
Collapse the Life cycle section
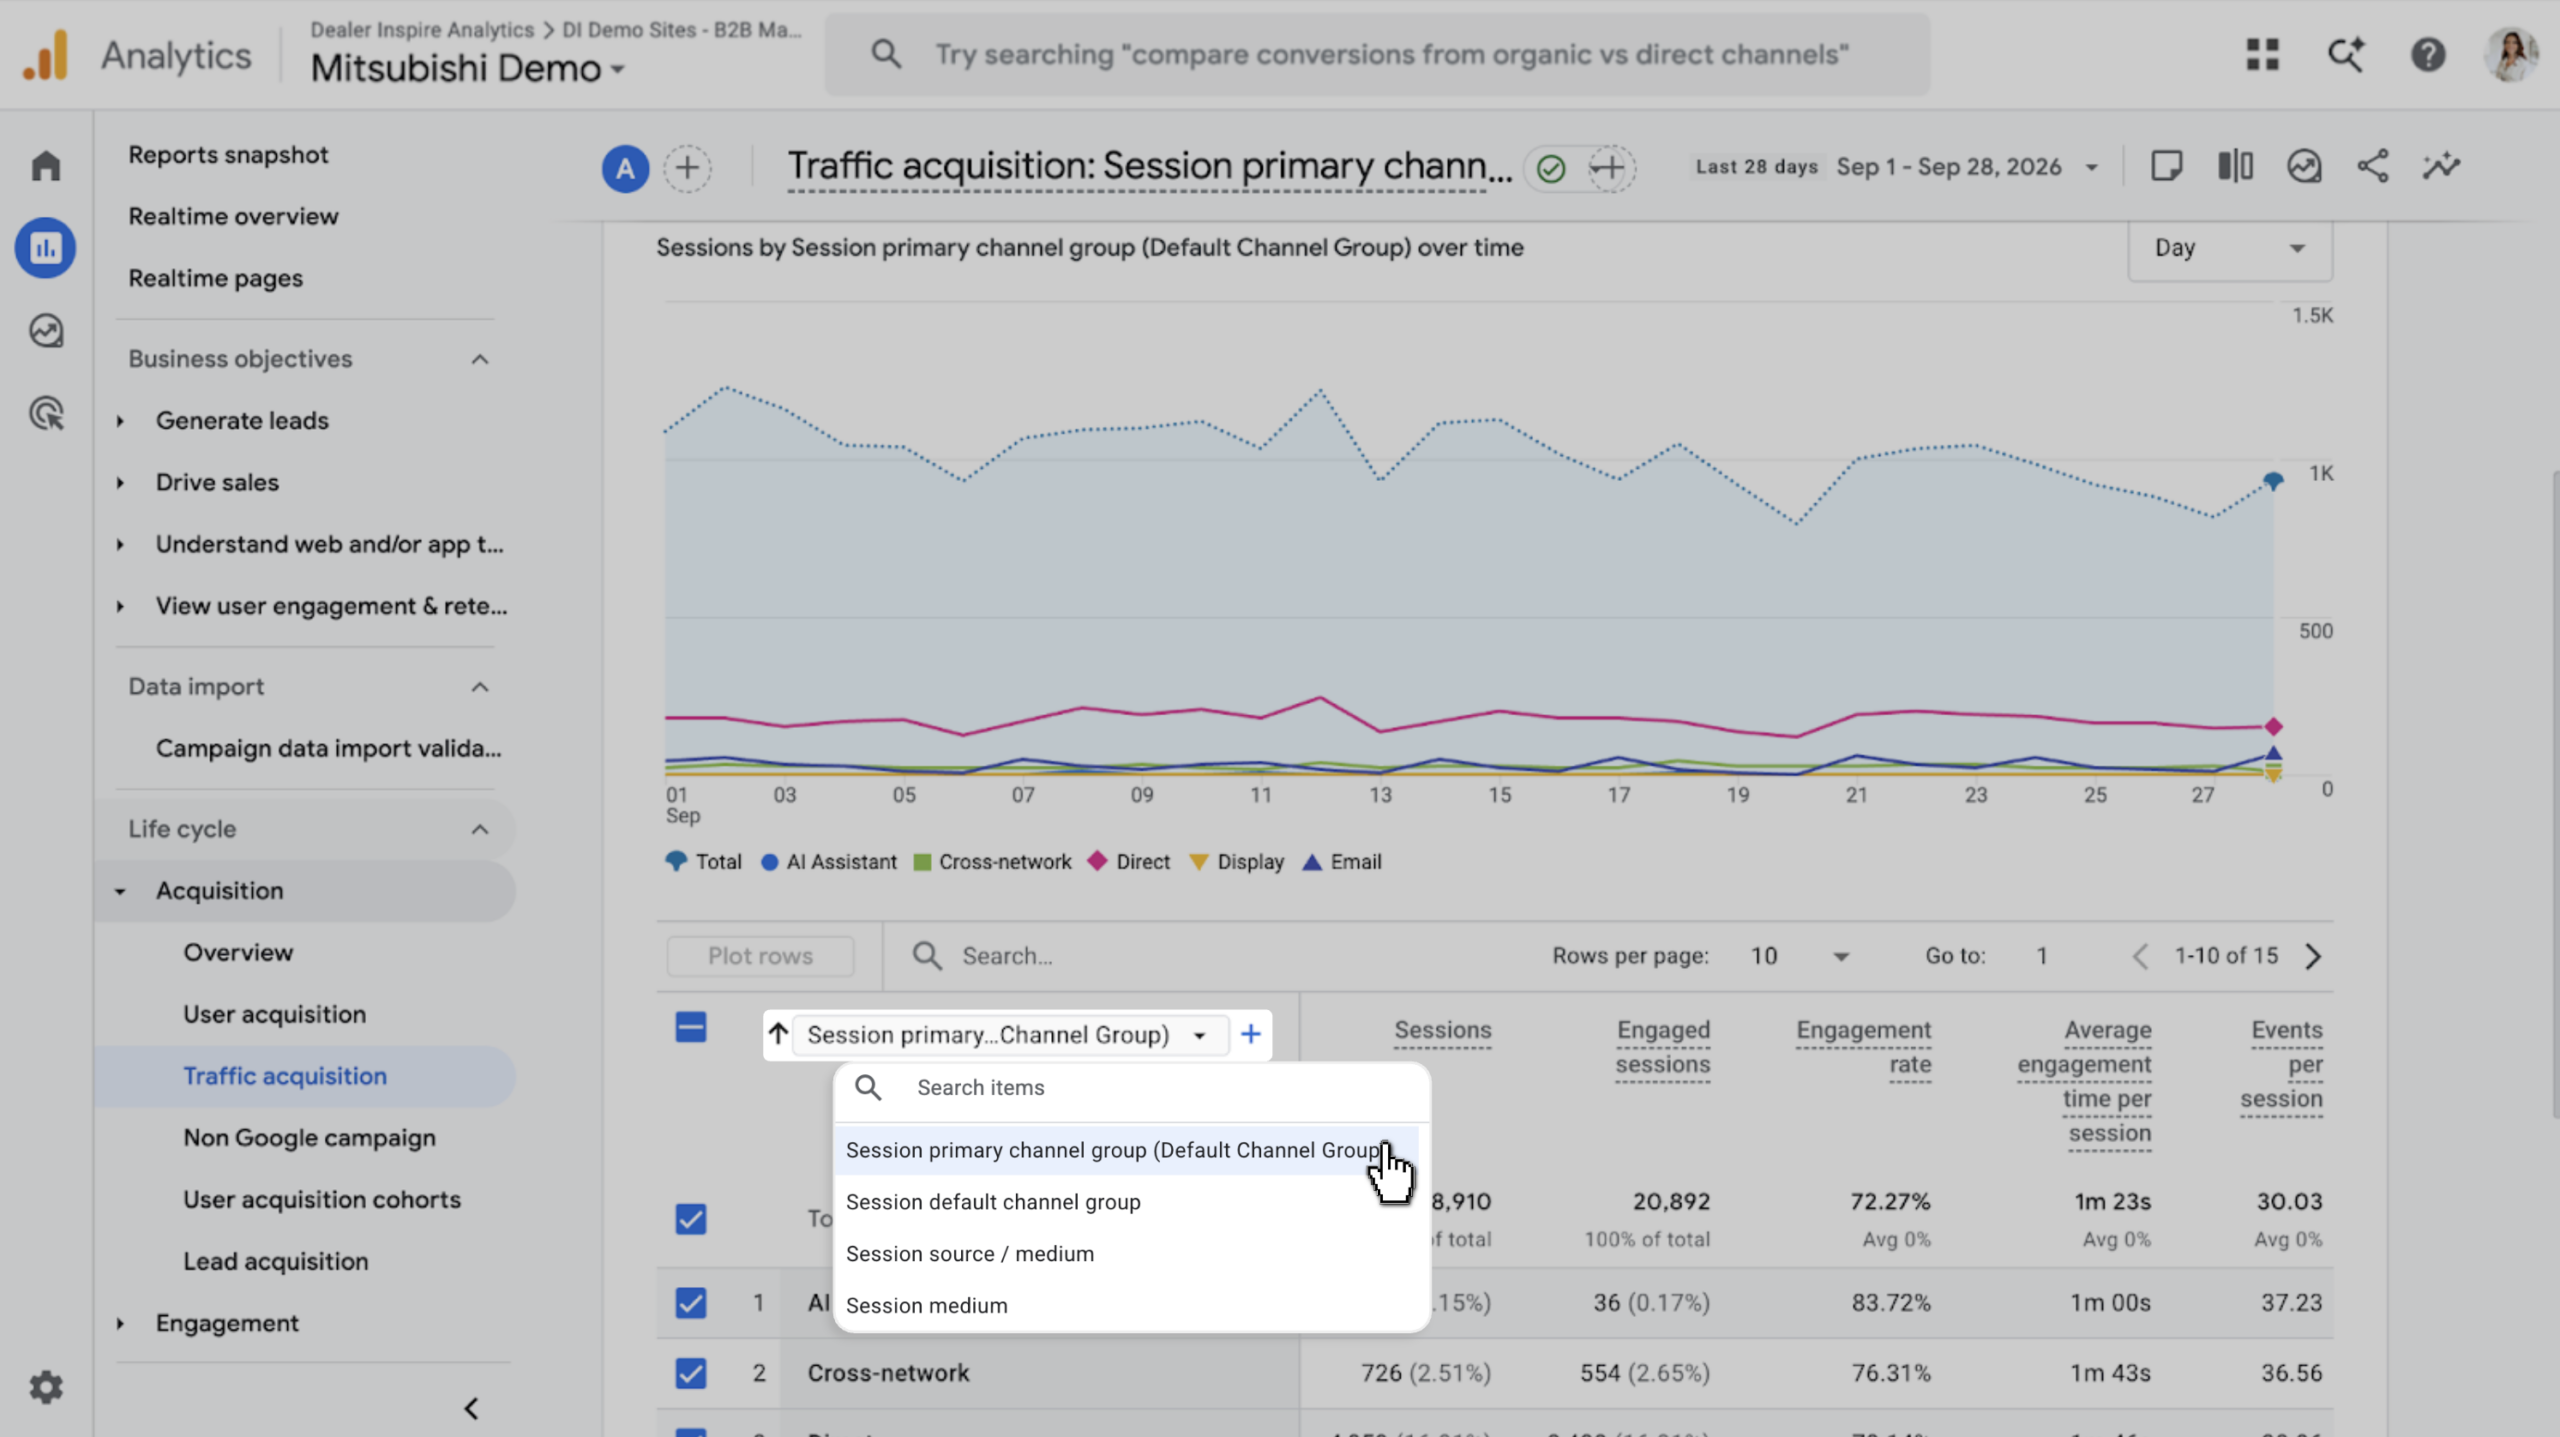[480, 829]
